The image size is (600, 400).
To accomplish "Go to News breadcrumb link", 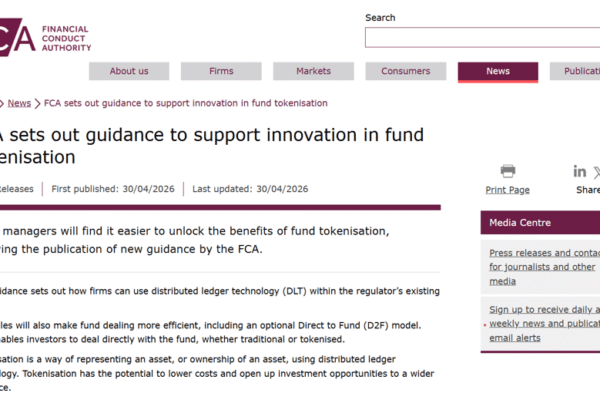I will [19, 103].
